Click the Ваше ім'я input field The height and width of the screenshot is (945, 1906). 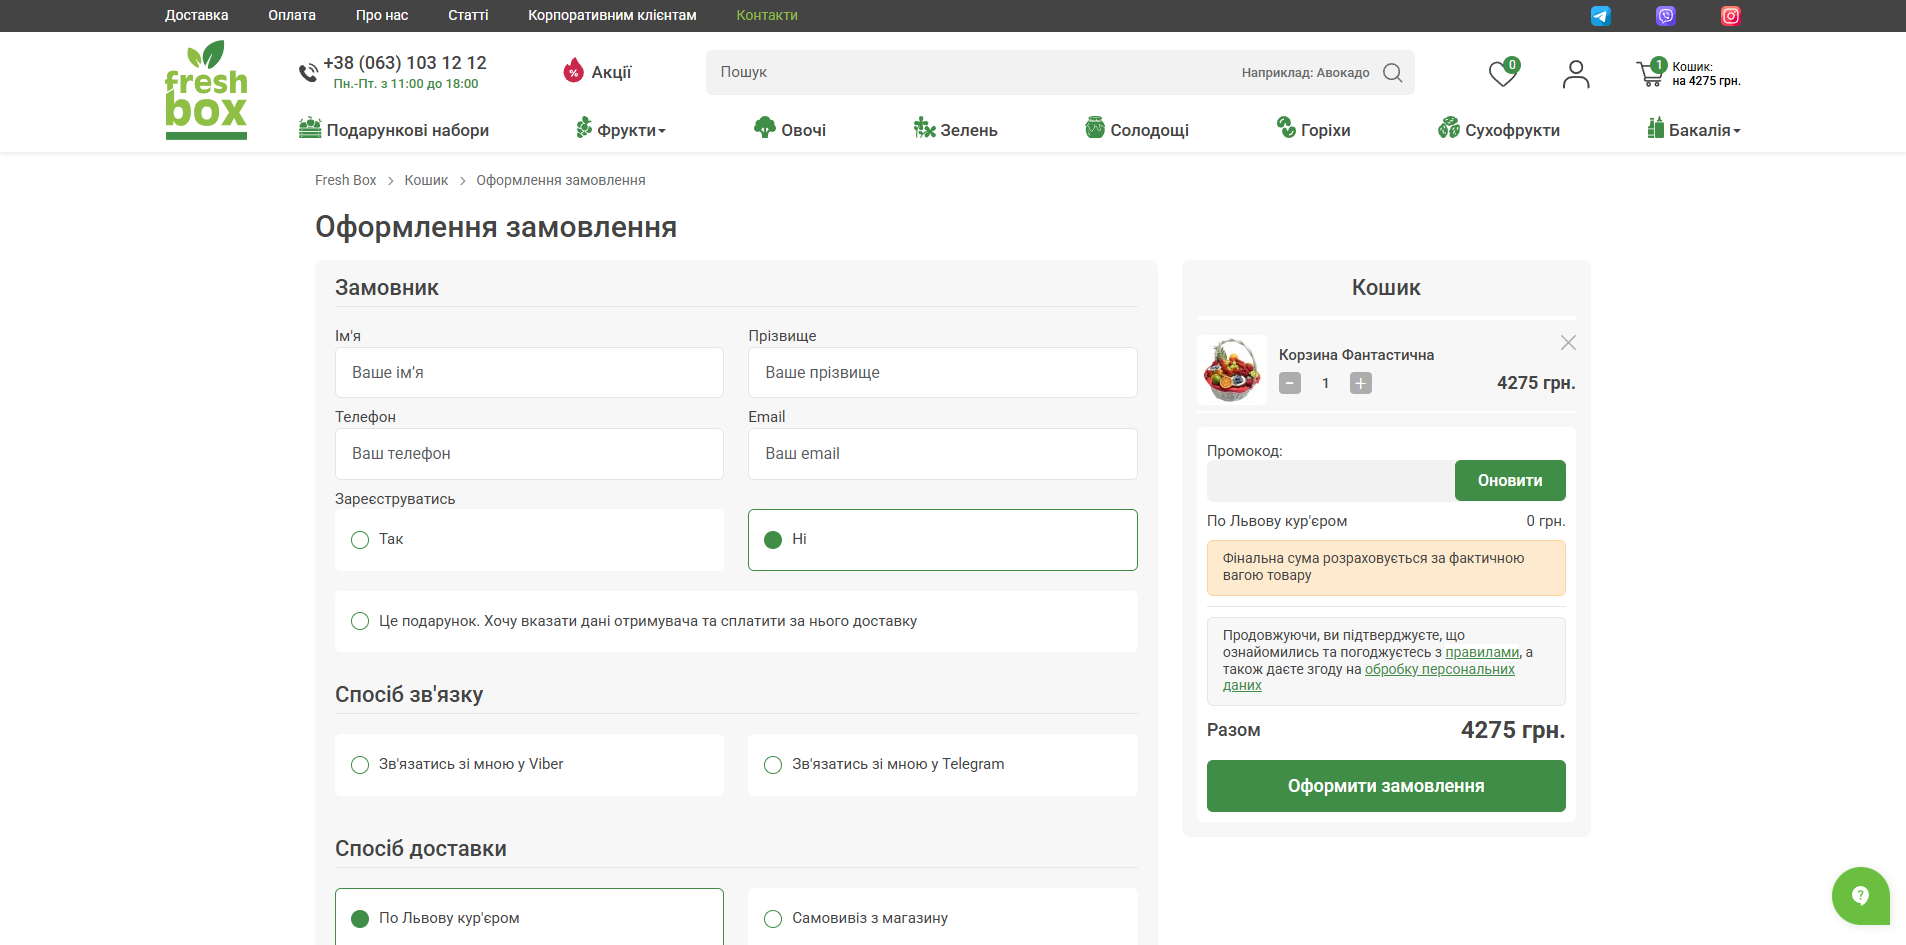(529, 372)
